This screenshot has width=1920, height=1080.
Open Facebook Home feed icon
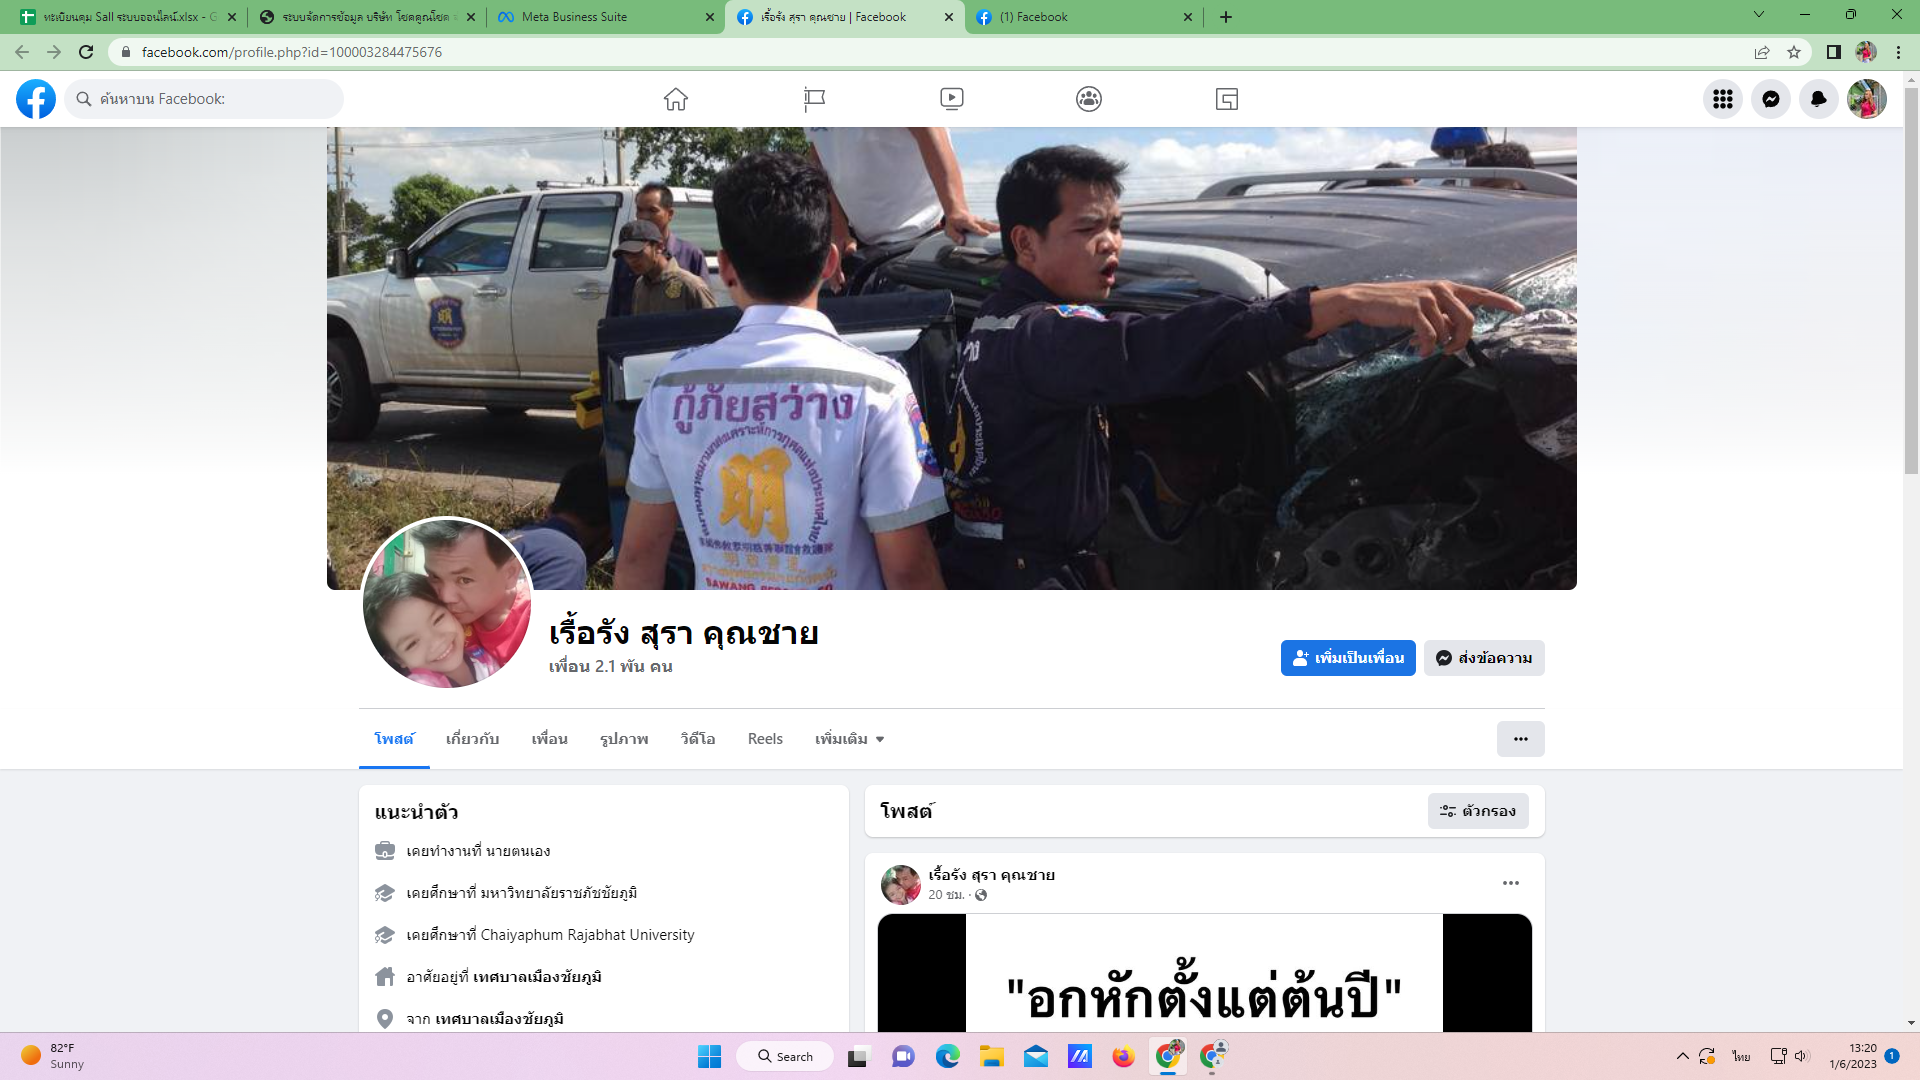pyautogui.click(x=676, y=99)
